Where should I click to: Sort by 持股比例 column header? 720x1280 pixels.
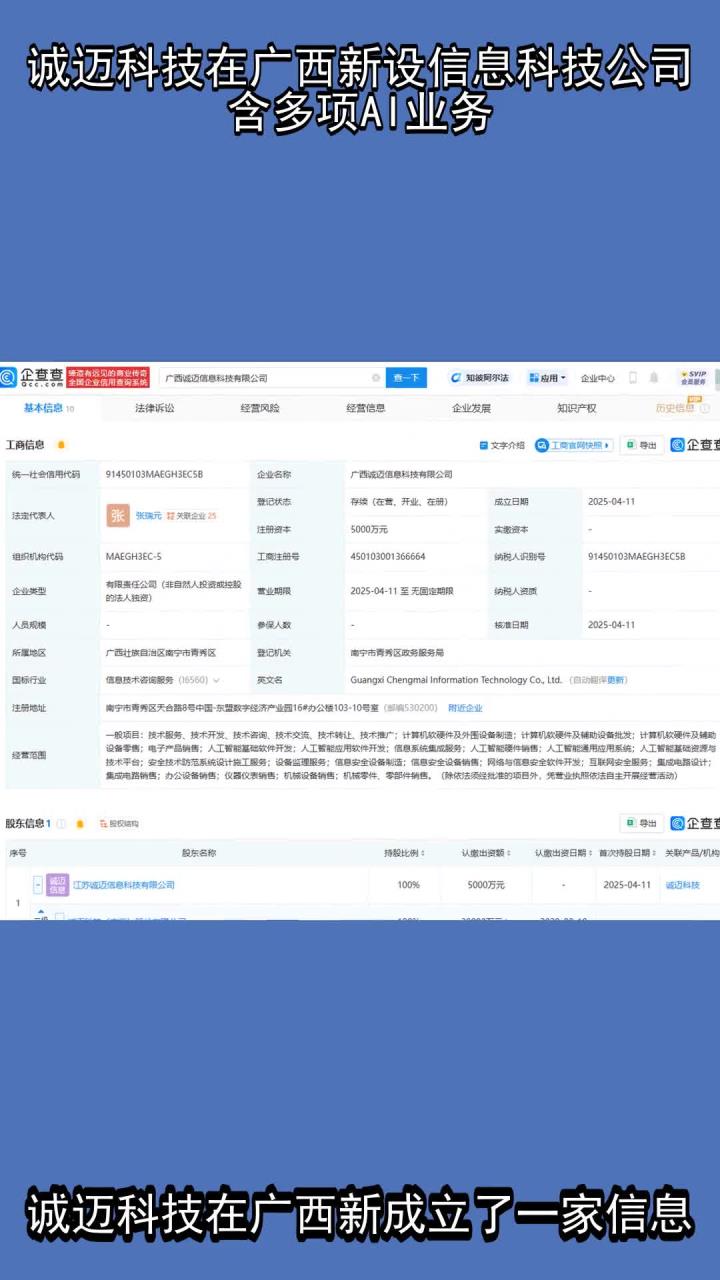click(x=405, y=853)
